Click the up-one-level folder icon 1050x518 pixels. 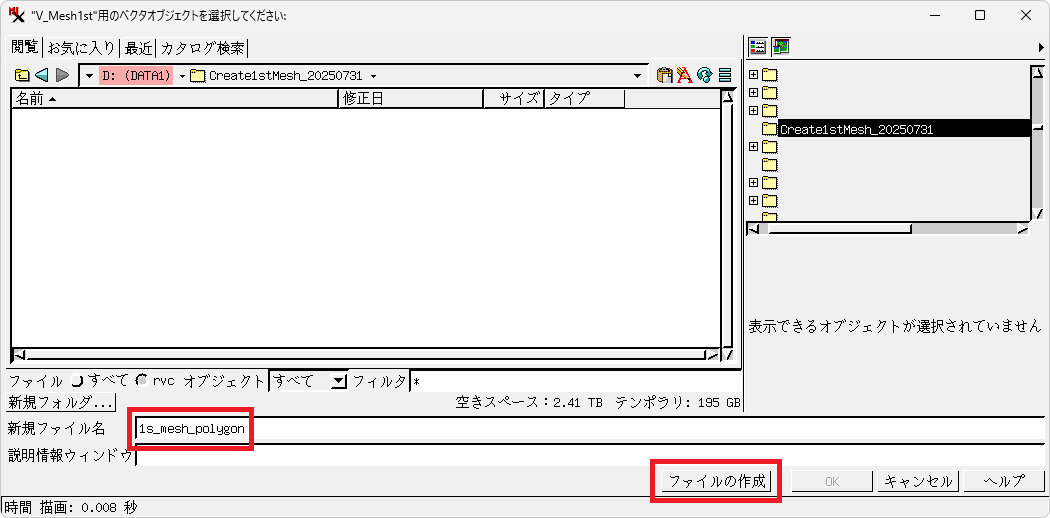22,75
